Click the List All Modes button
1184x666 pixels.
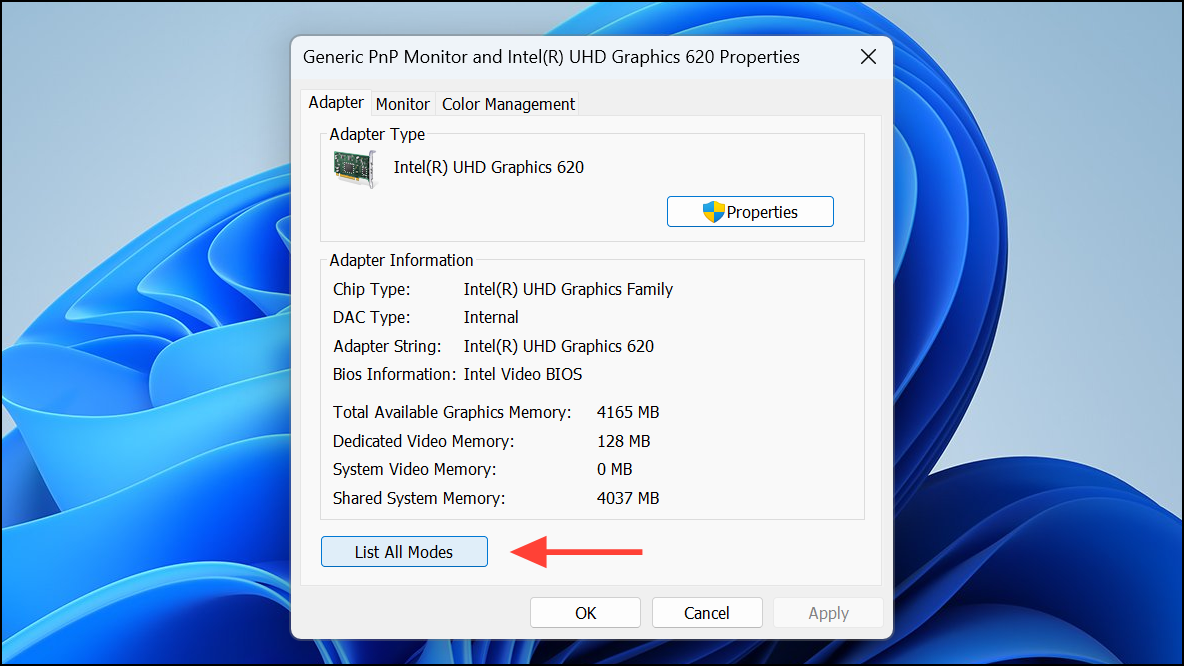point(404,551)
